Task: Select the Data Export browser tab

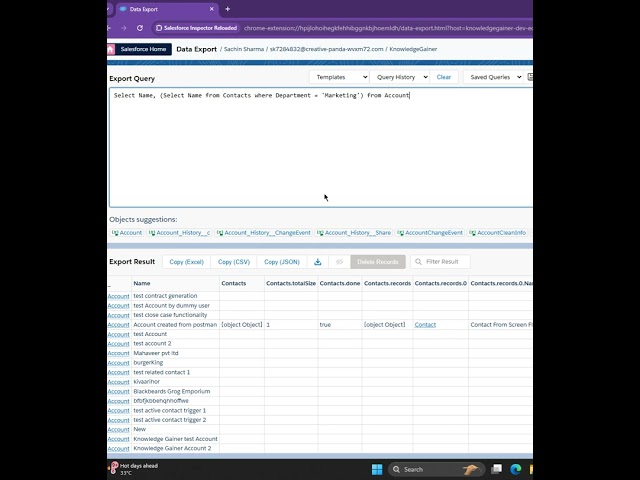Action: coord(167,9)
